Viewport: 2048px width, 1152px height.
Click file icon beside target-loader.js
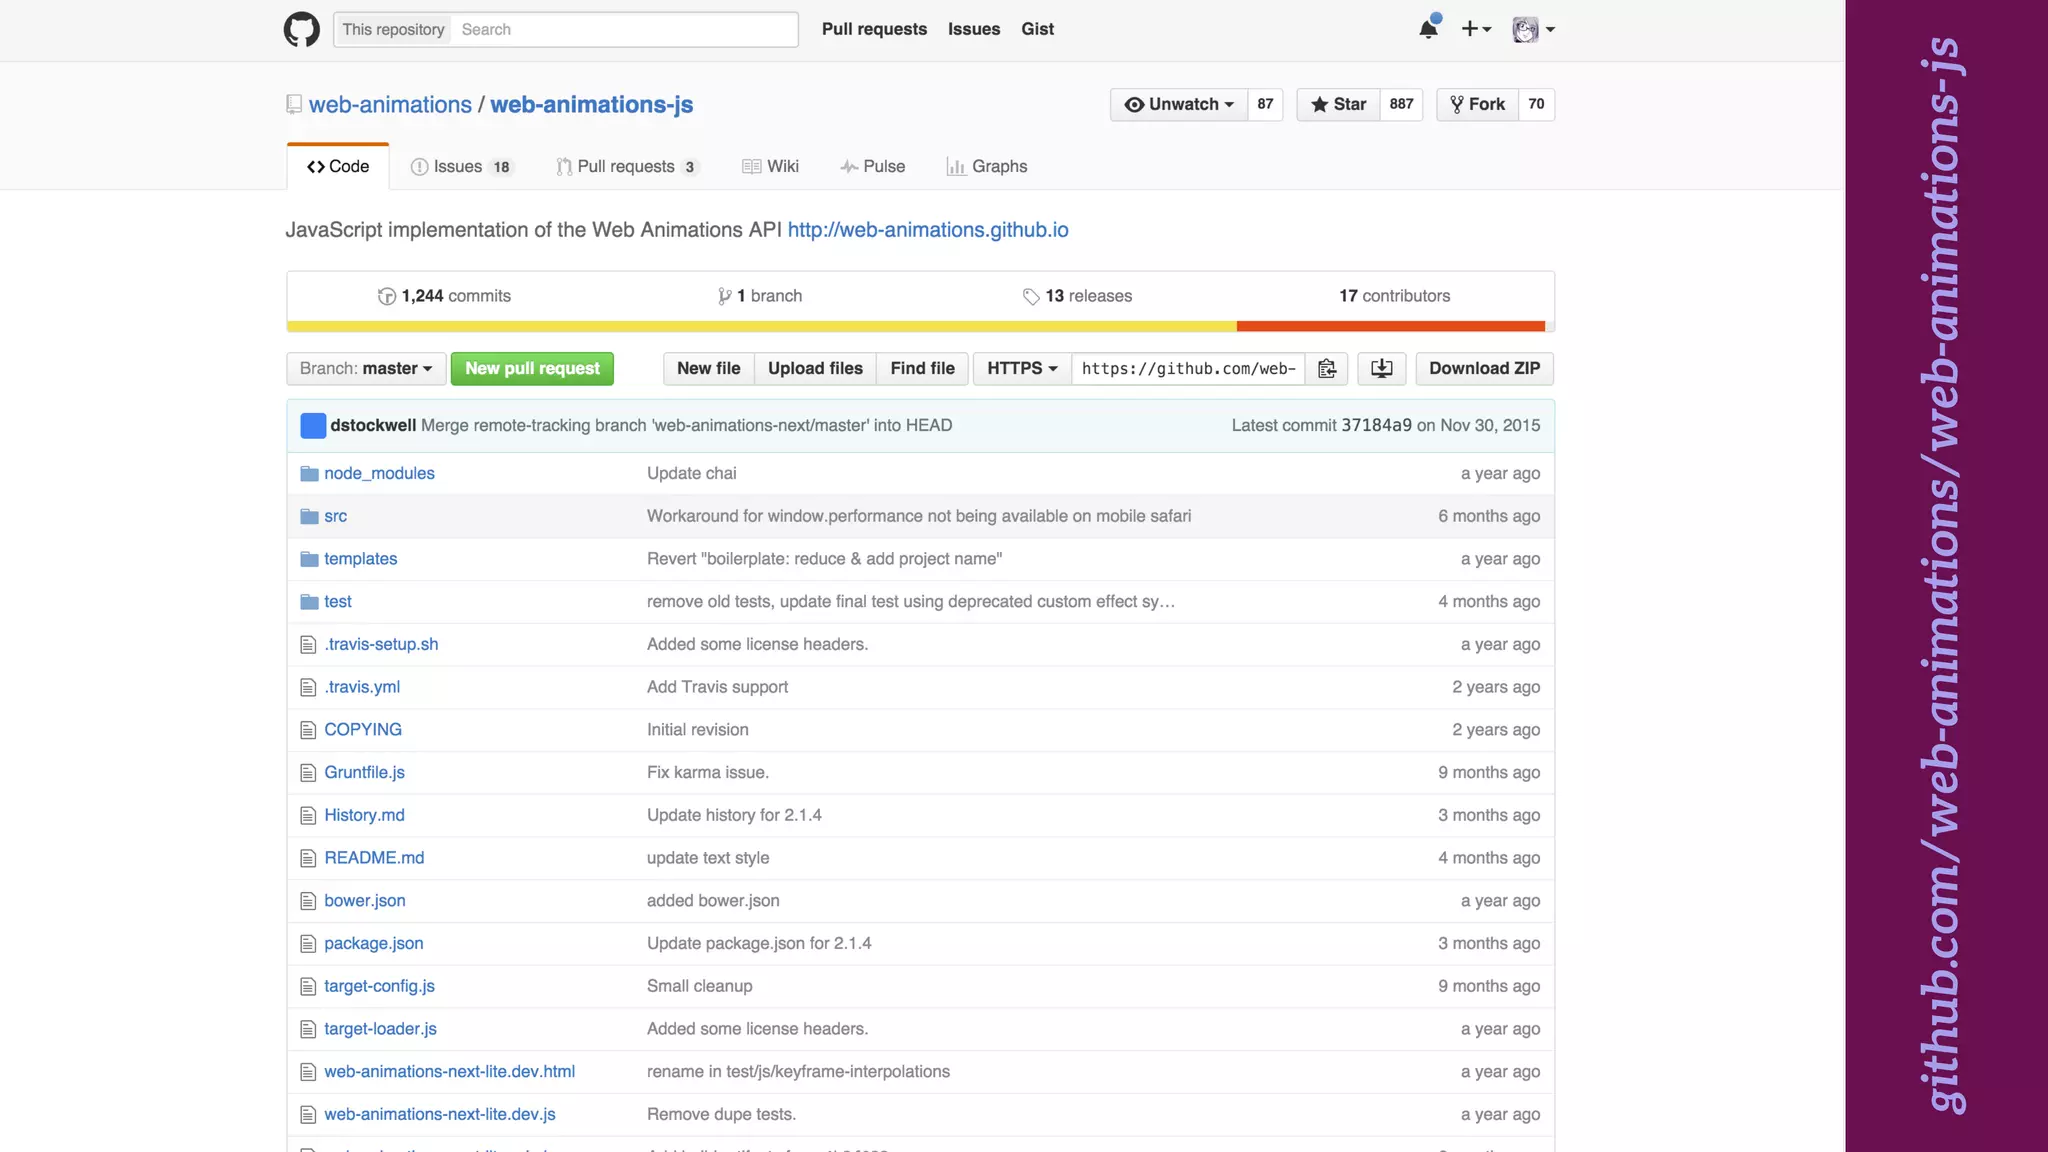[308, 1029]
